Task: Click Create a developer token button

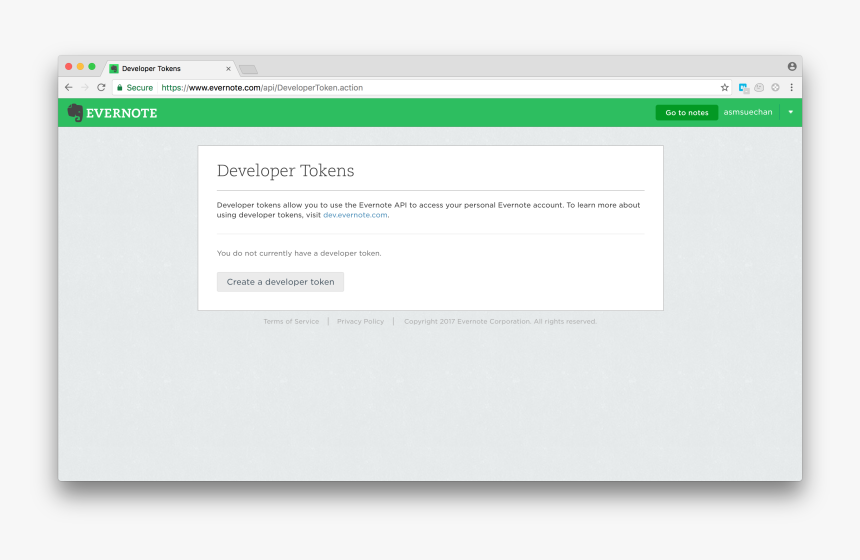Action: [x=280, y=282]
